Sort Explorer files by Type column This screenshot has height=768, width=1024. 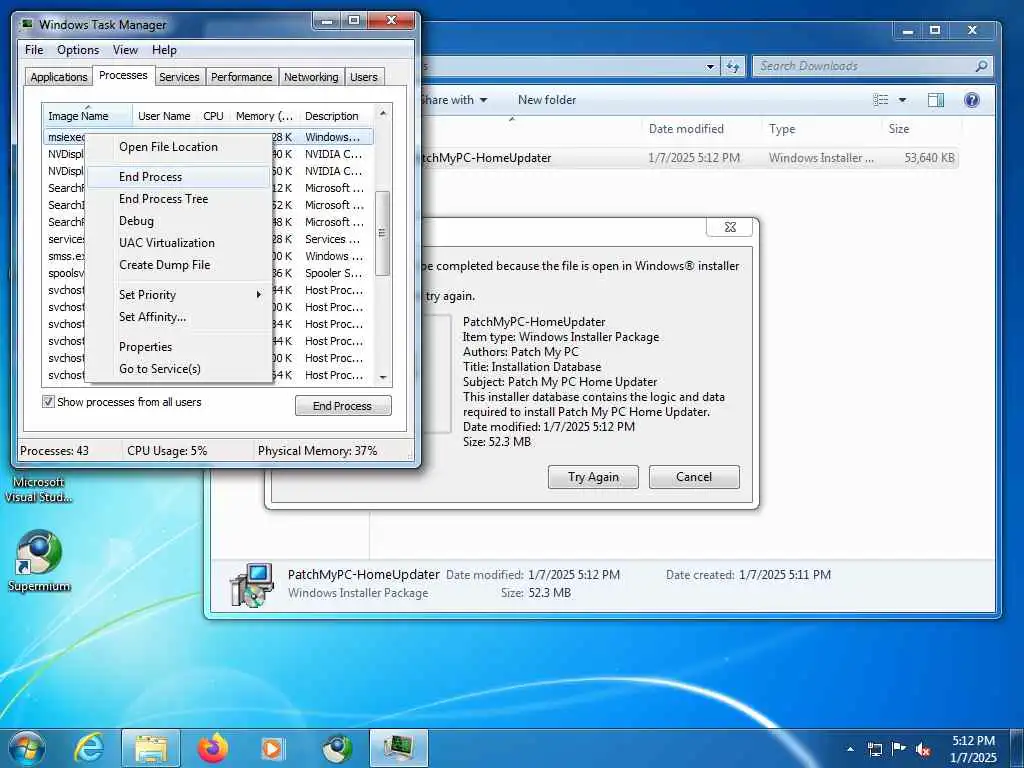pyautogui.click(x=821, y=129)
